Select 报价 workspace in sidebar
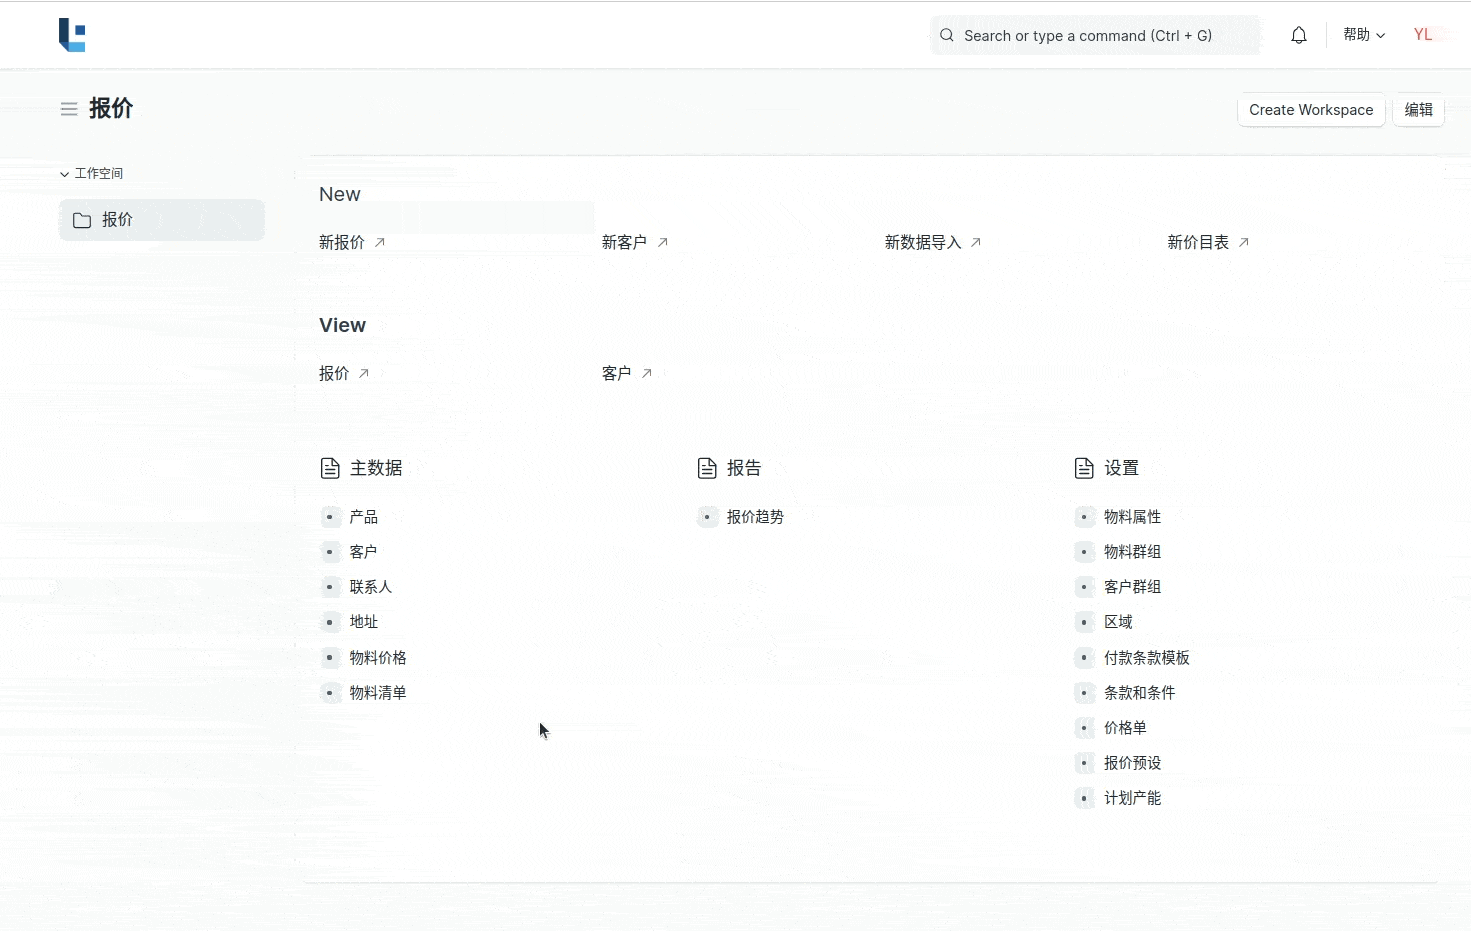 [161, 220]
